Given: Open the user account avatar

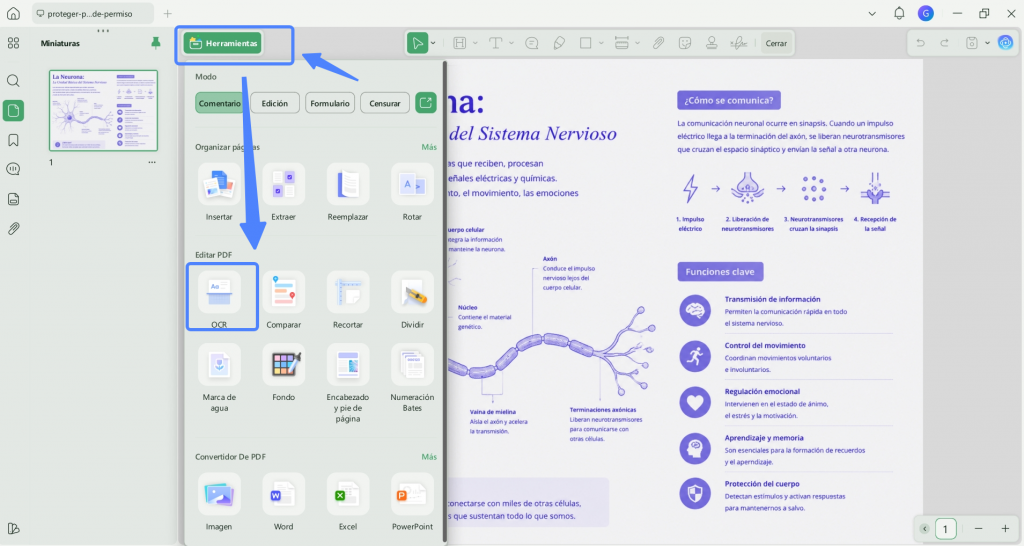Looking at the screenshot, I should click(925, 13).
